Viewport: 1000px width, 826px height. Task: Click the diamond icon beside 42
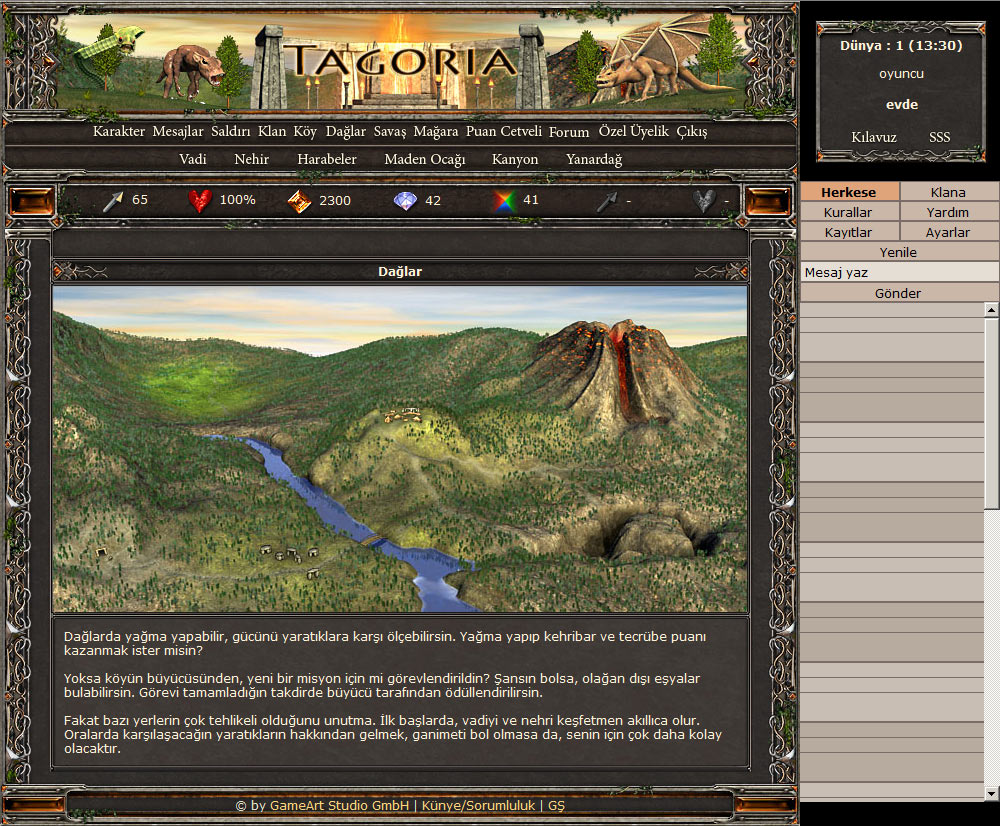(x=405, y=201)
